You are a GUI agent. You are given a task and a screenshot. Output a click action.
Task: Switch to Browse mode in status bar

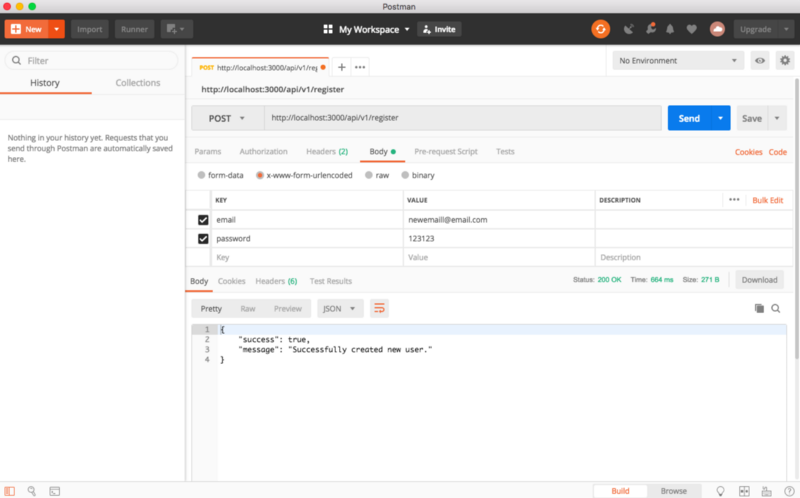pos(673,491)
